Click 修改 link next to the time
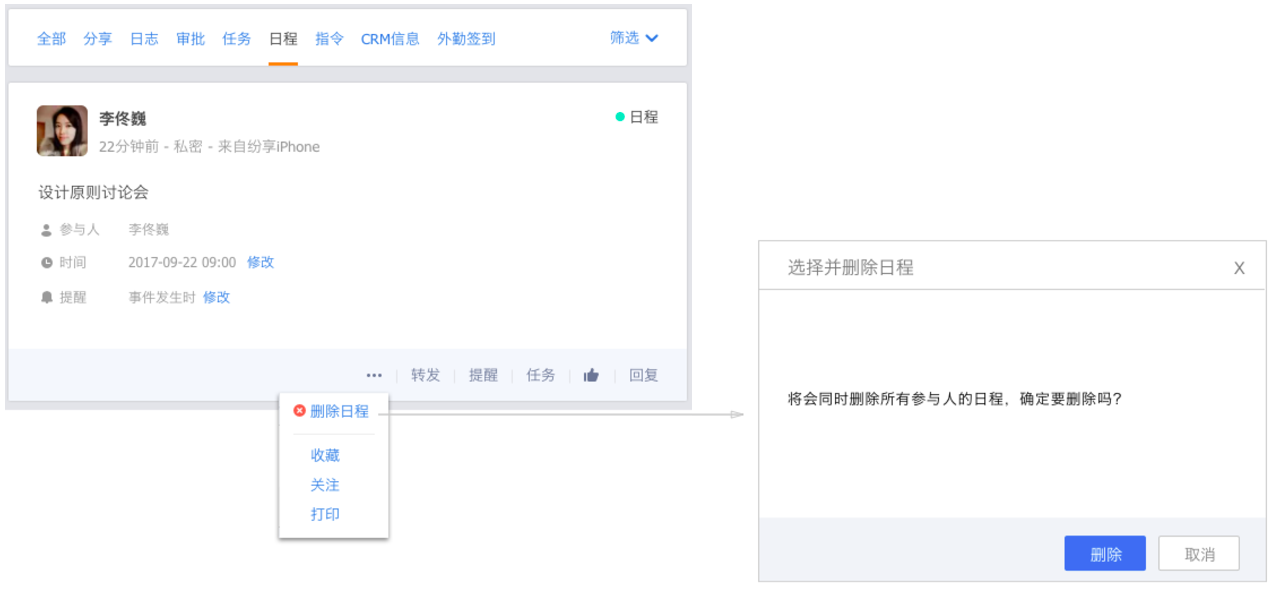 [x=260, y=262]
